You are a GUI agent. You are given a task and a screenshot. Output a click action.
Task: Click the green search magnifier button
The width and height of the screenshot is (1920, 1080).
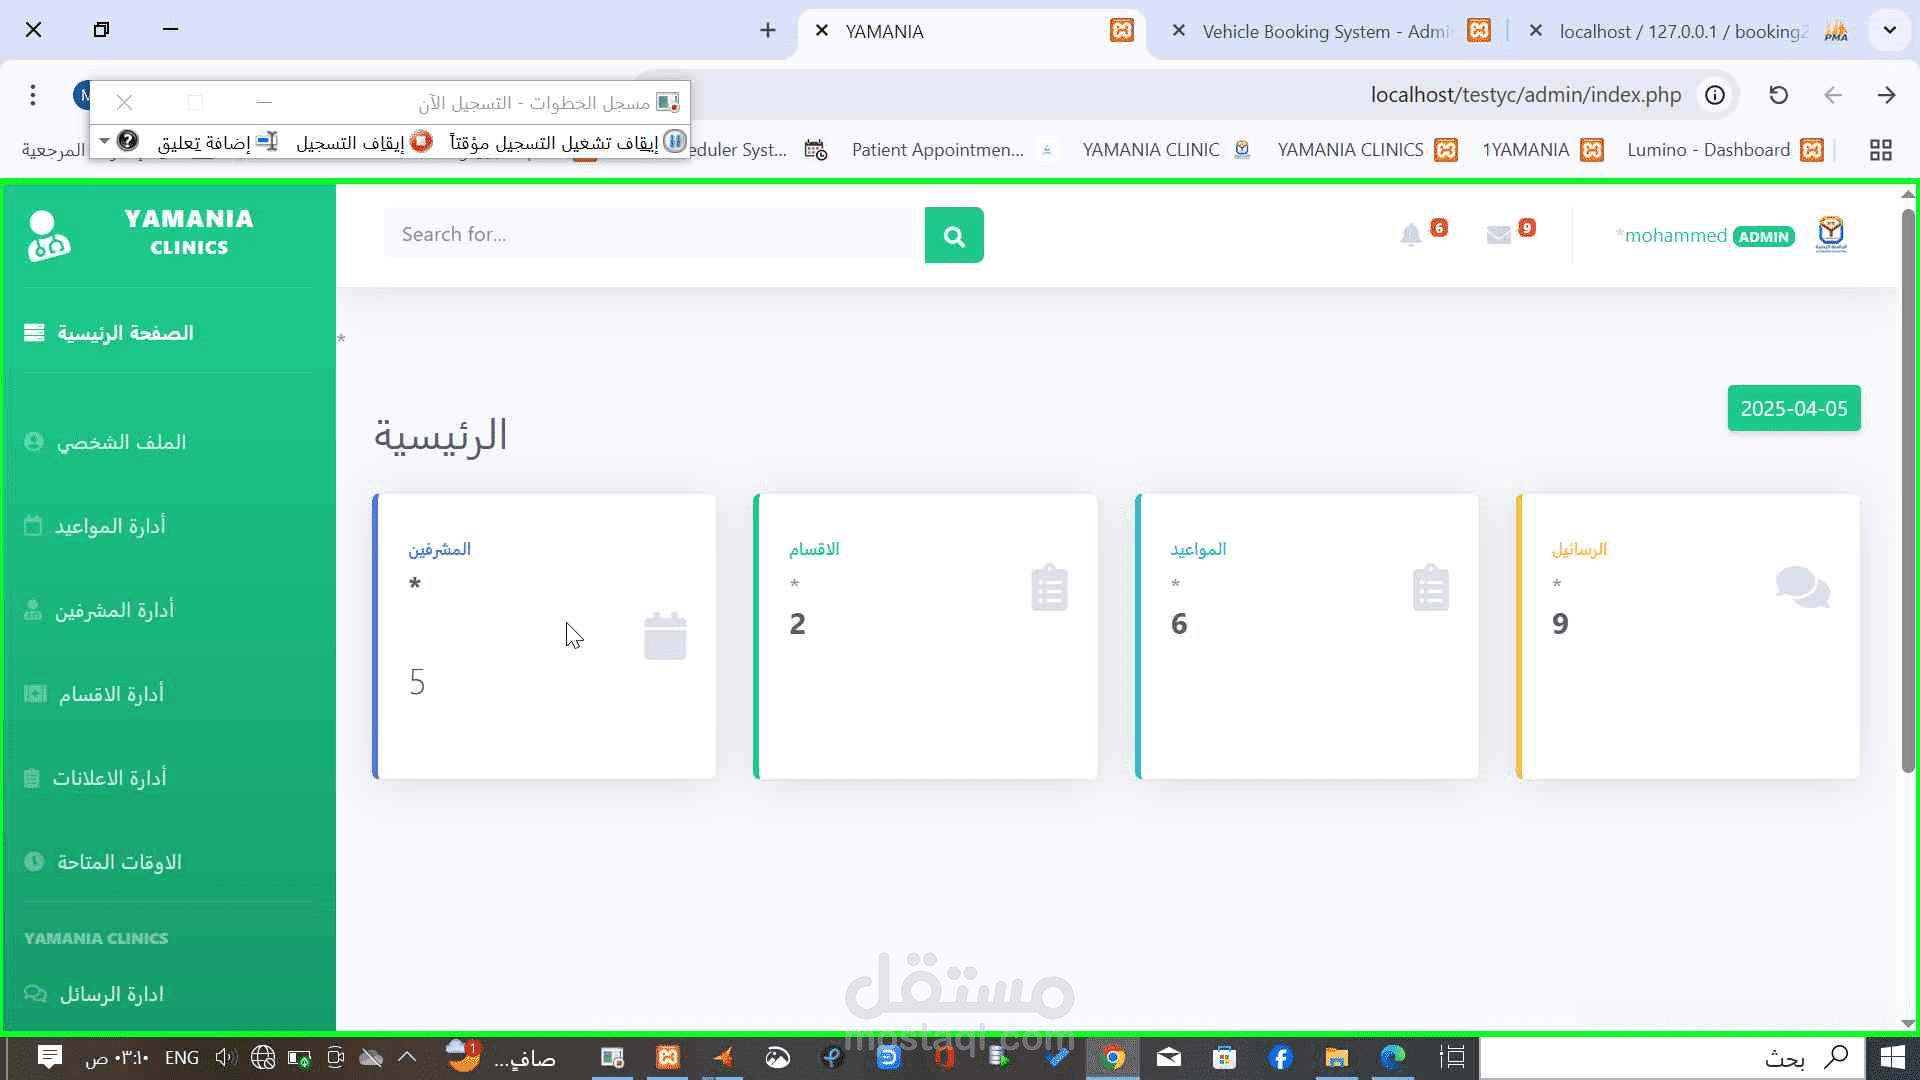(x=954, y=236)
